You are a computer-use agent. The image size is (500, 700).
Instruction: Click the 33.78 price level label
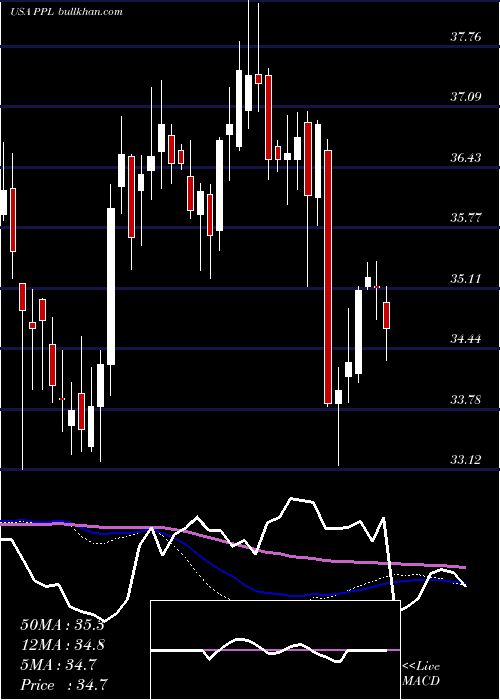click(x=466, y=400)
